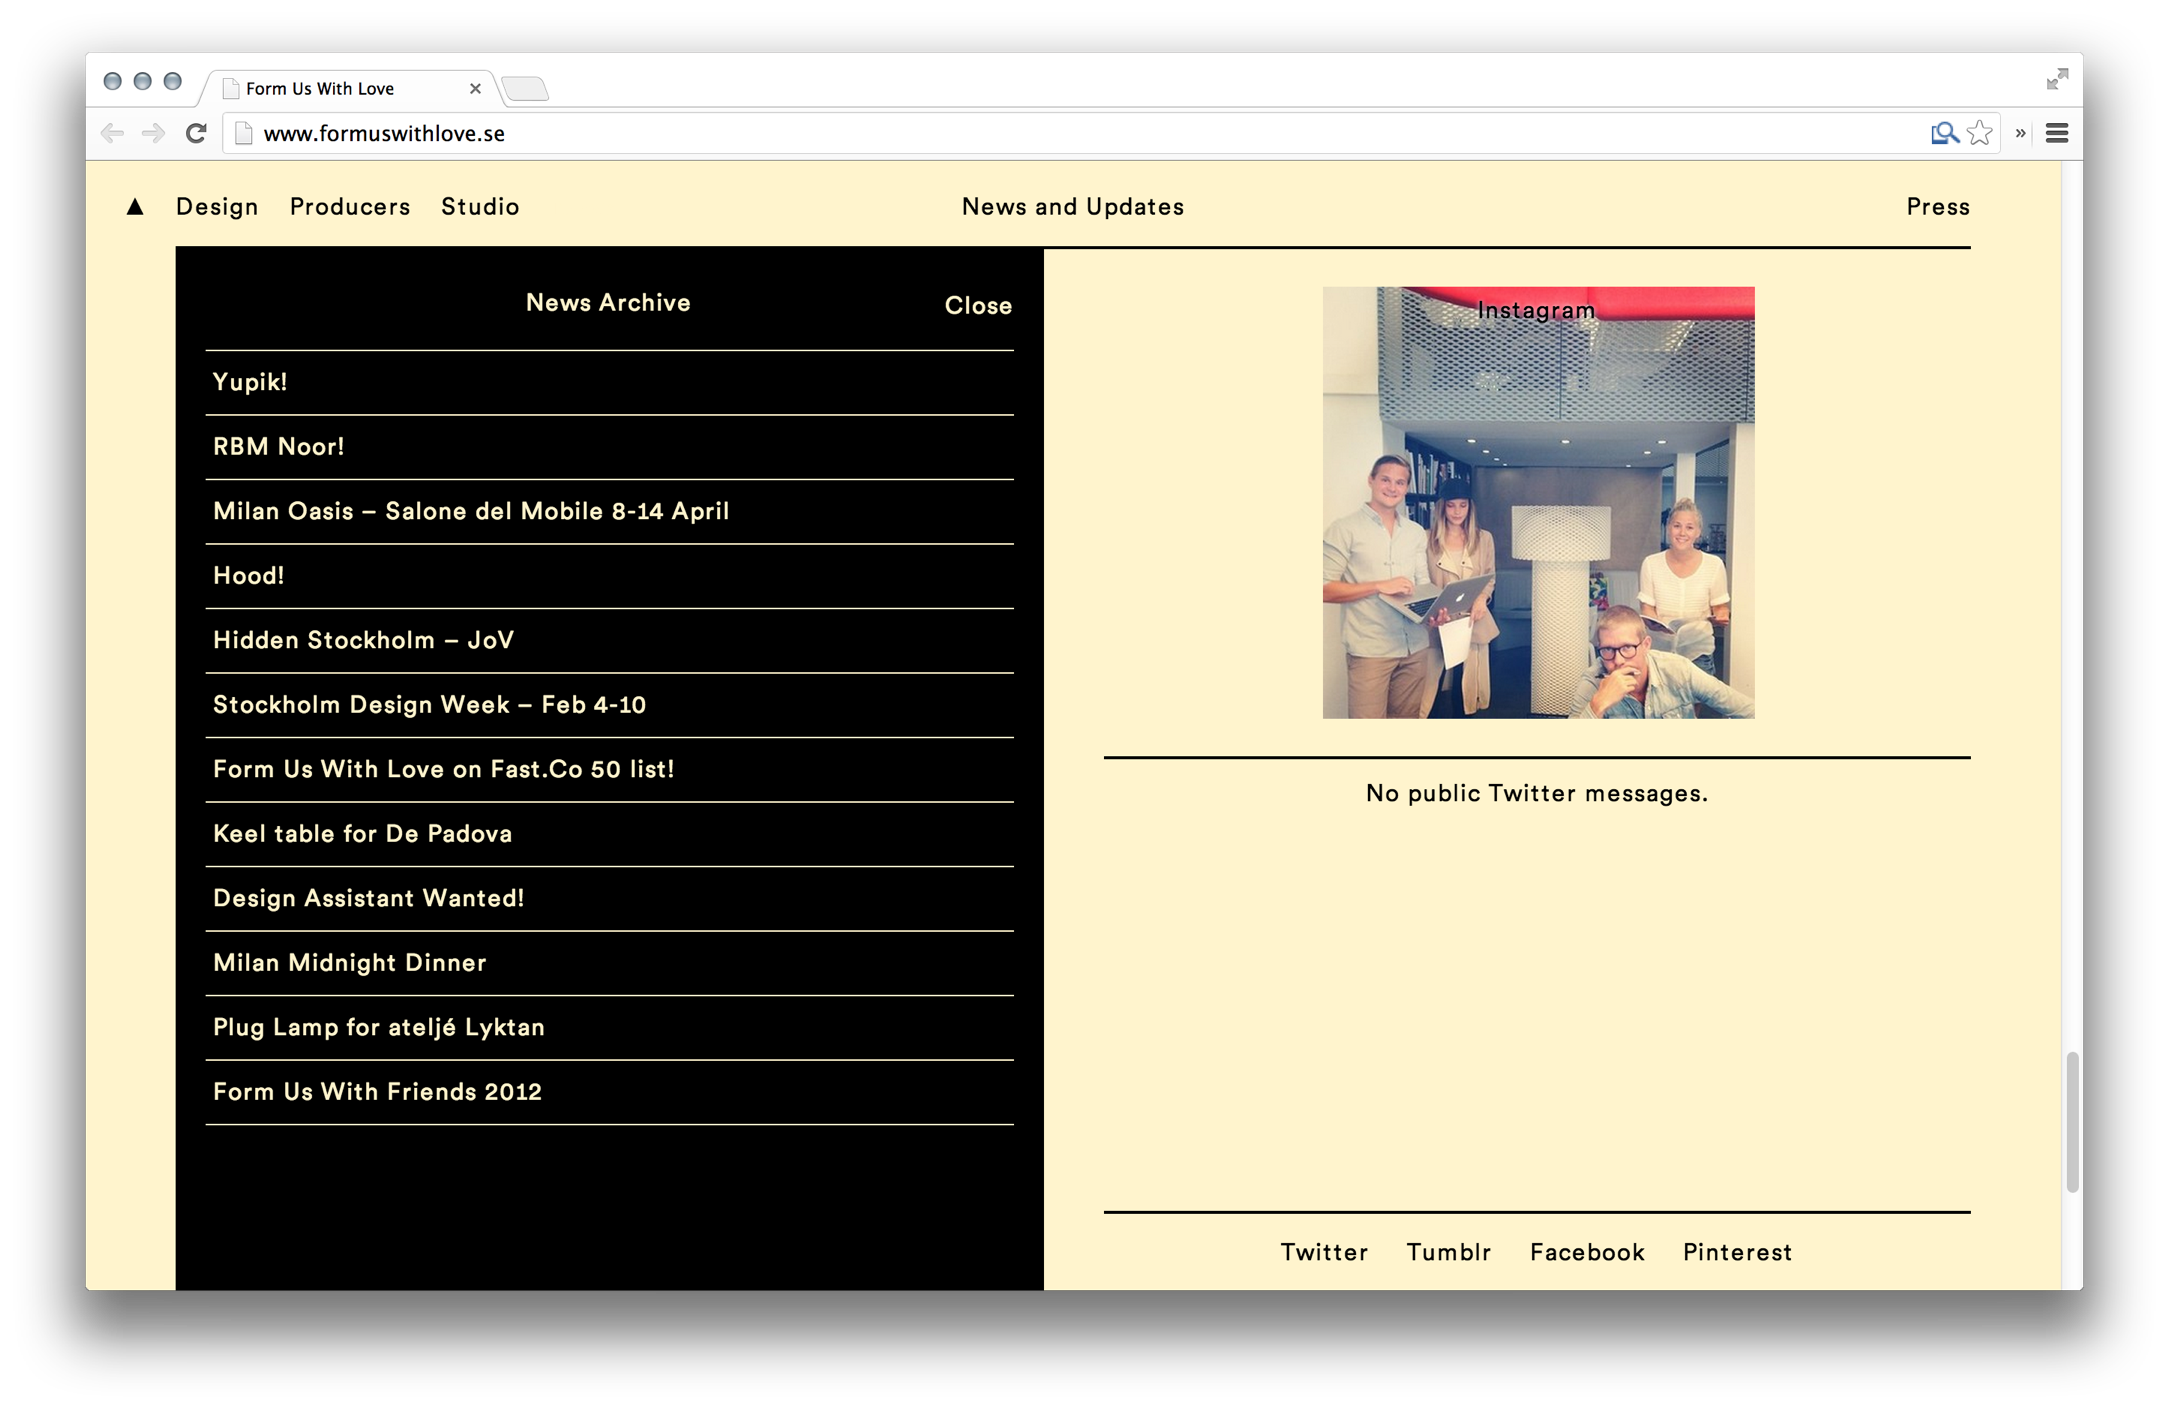The image size is (2169, 1409).
Task: Close the News Archive panel
Action: click(x=977, y=306)
